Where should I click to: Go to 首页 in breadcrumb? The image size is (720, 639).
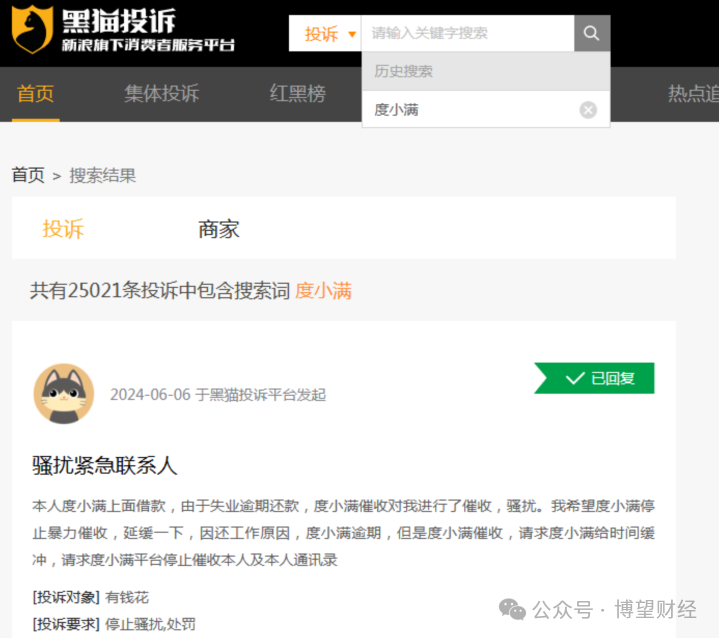click(28, 175)
